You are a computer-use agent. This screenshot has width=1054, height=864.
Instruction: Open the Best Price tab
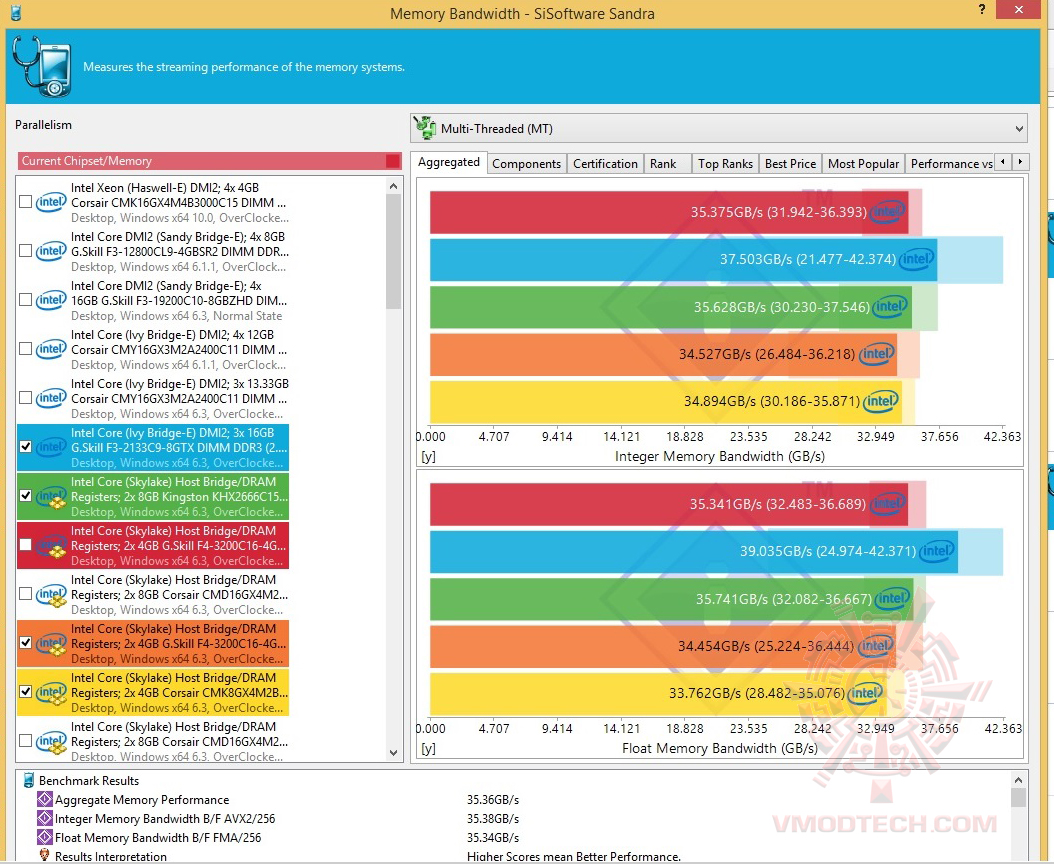[x=790, y=164]
